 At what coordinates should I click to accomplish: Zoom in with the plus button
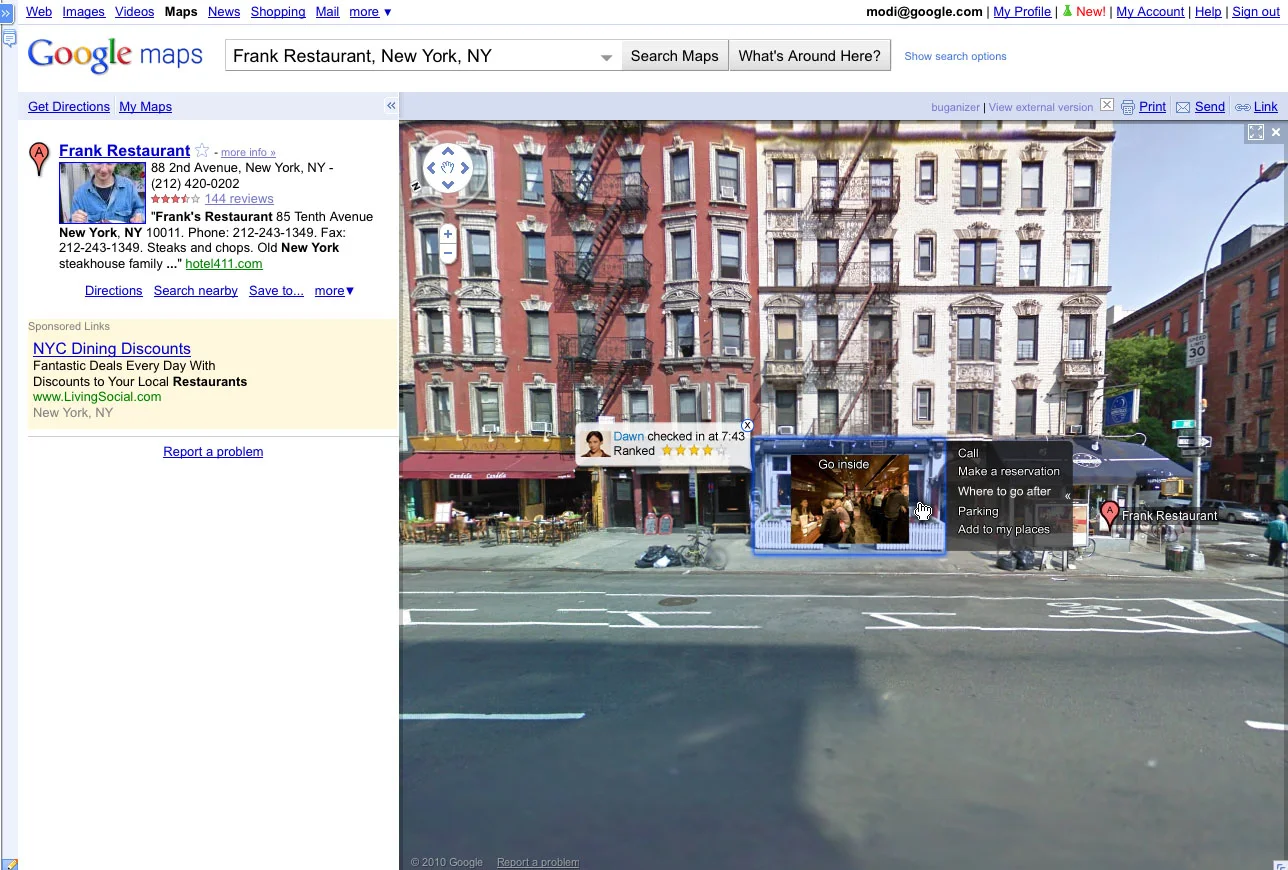pos(447,234)
